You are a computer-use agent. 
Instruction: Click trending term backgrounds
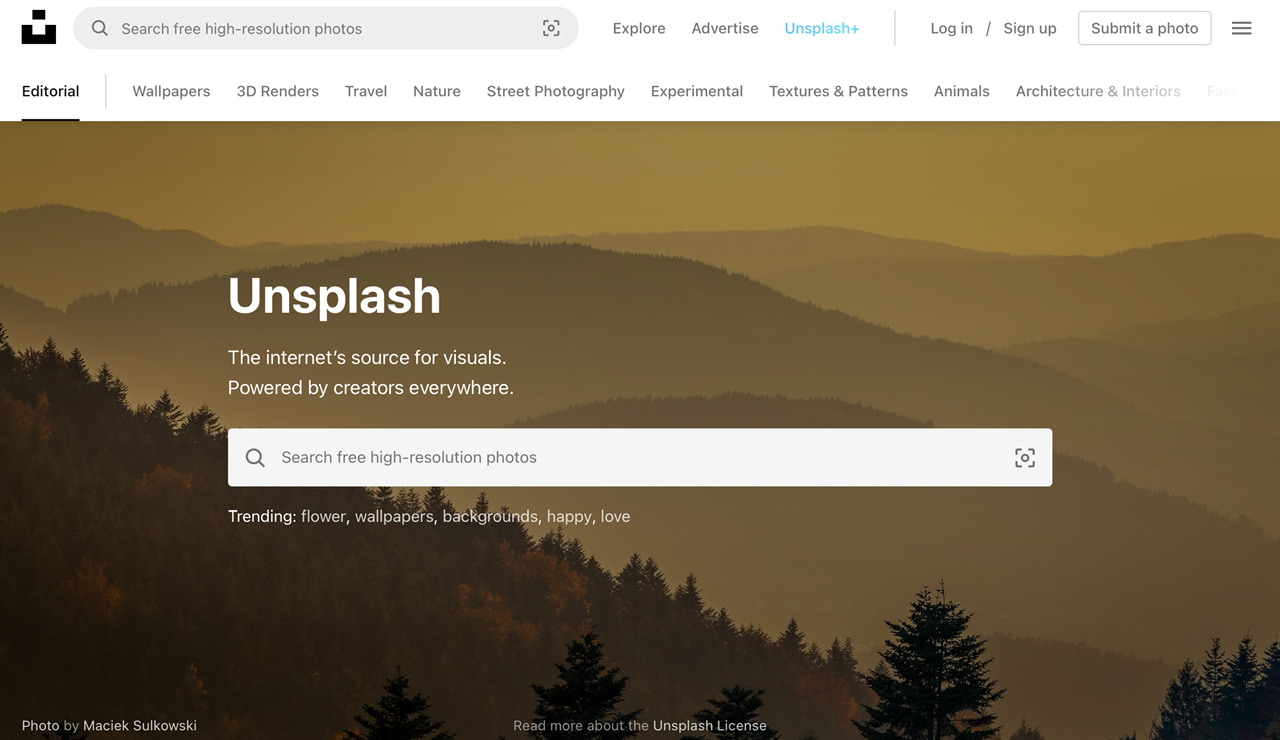490,516
